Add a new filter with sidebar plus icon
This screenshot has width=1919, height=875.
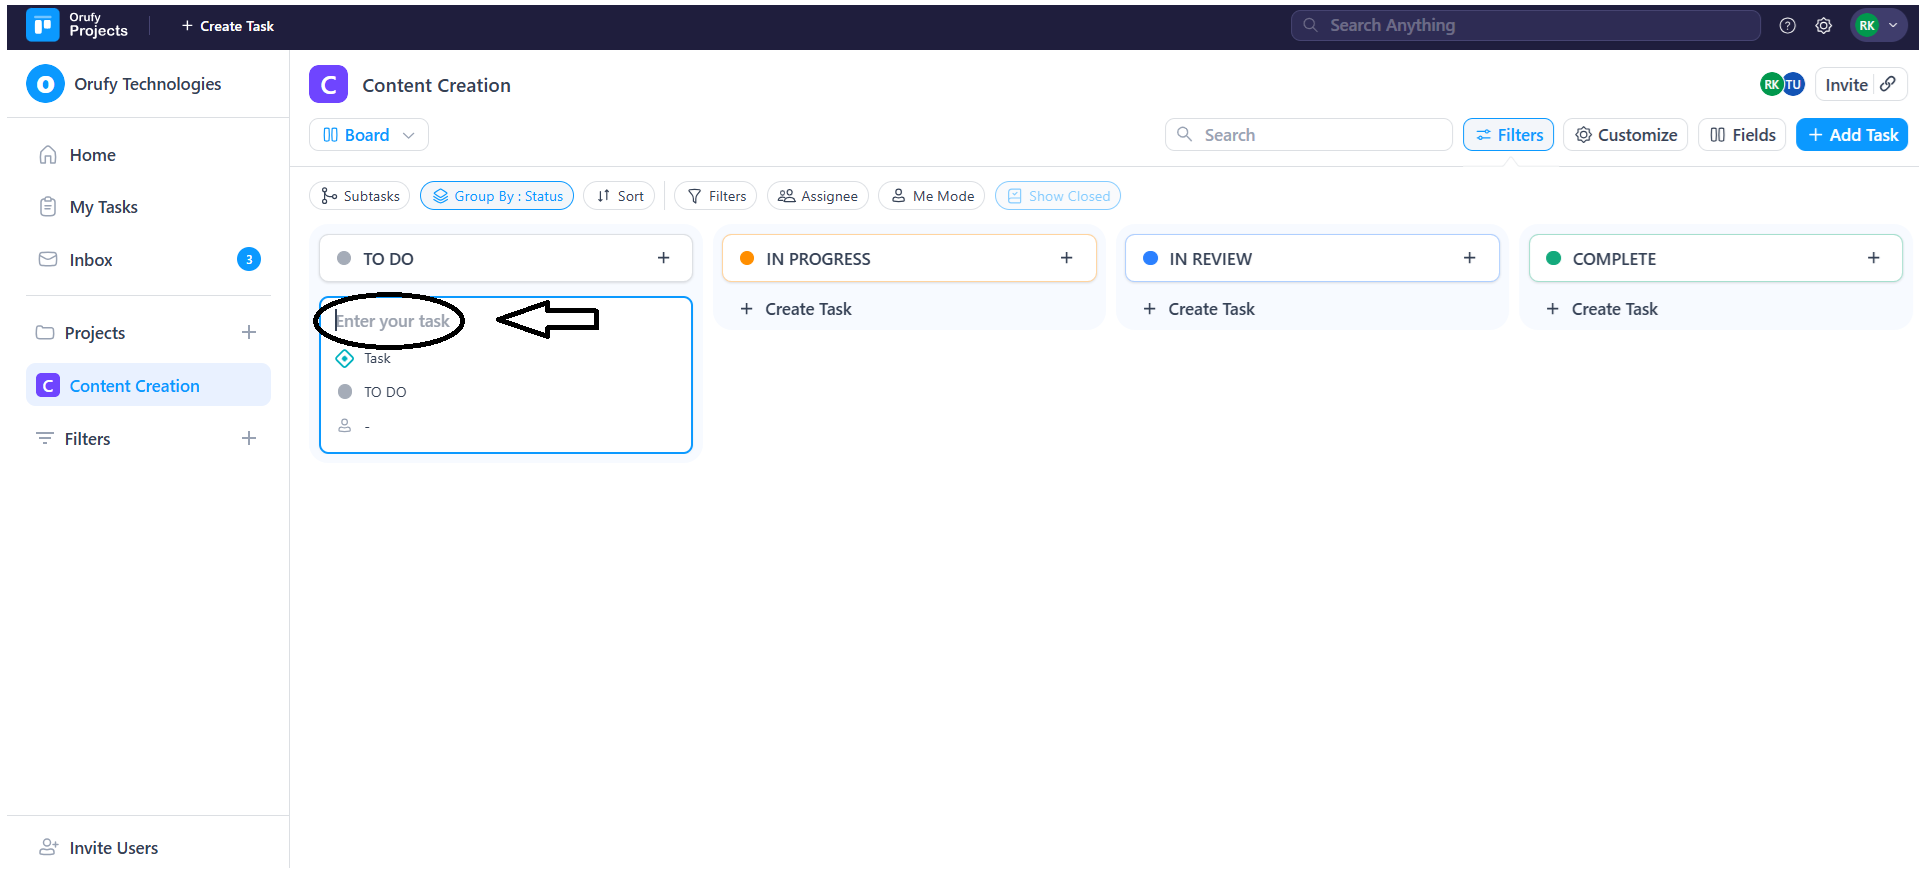pyautogui.click(x=249, y=438)
